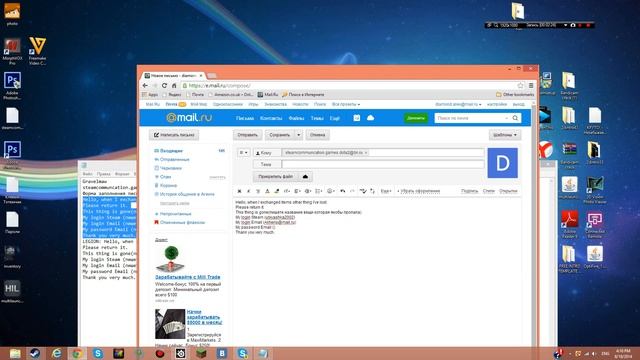Open the 'Все проекты' dropdown in top bar

pyautogui.click(x=346, y=104)
